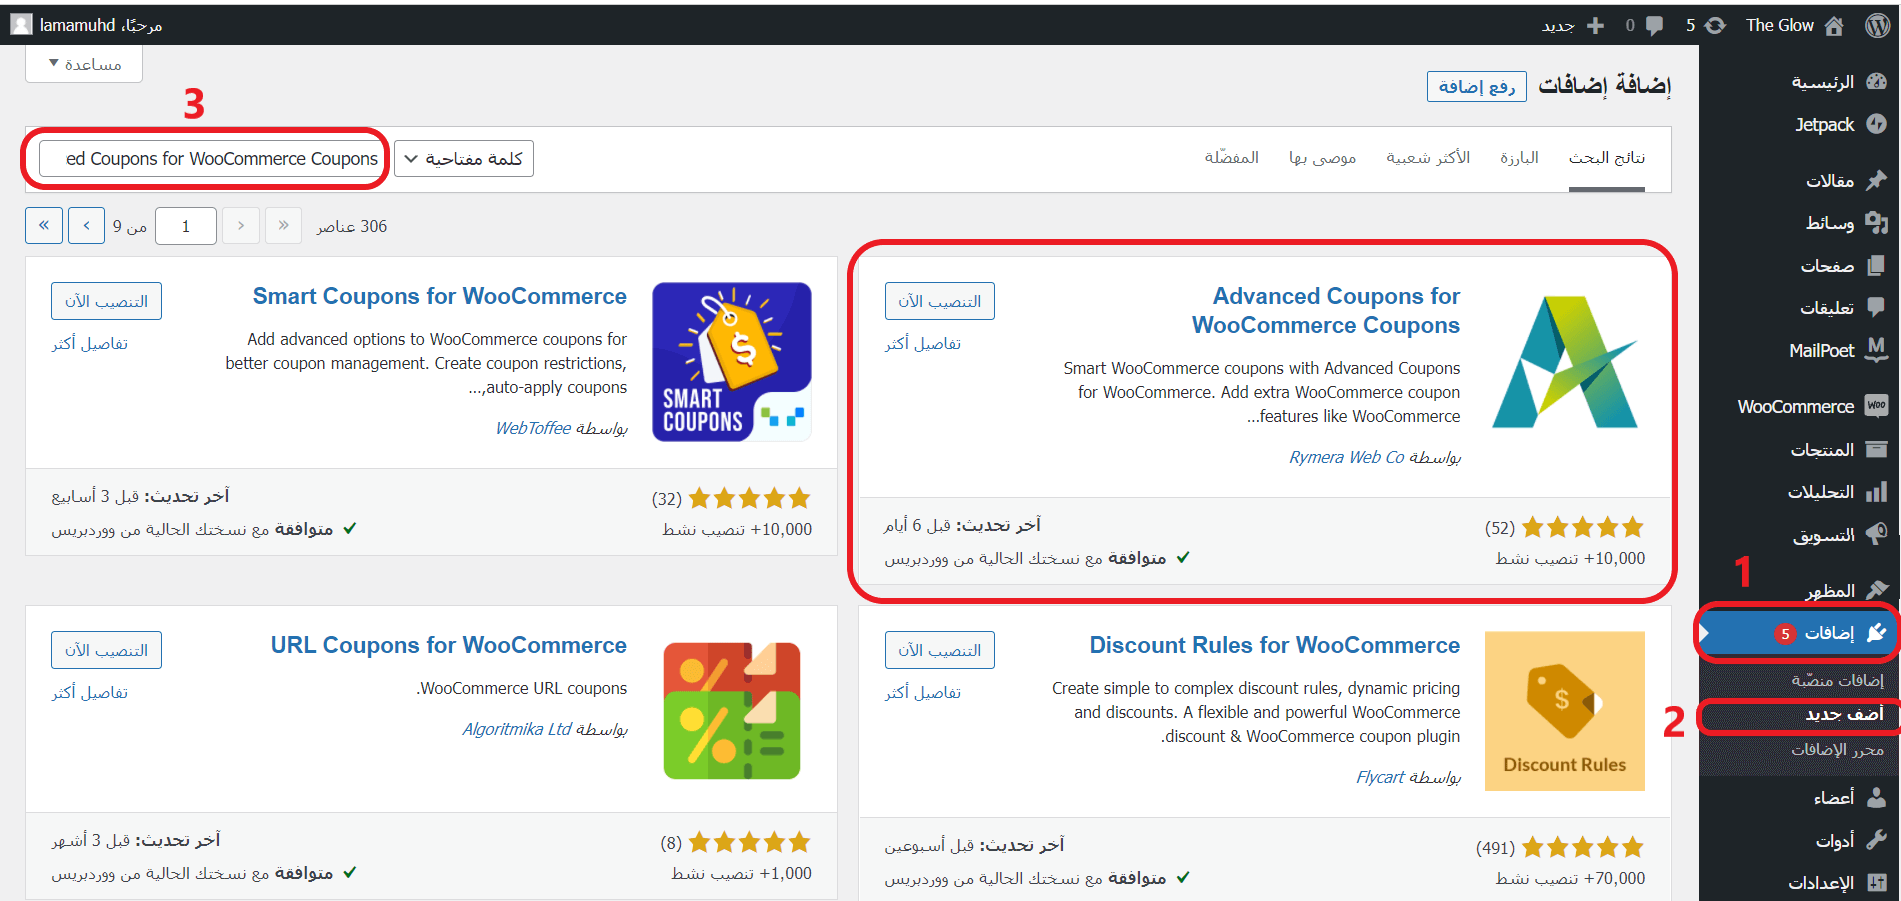This screenshot has height=901, width=1901.
Task: Open the إضافات plugin icon
Action: tap(1877, 632)
